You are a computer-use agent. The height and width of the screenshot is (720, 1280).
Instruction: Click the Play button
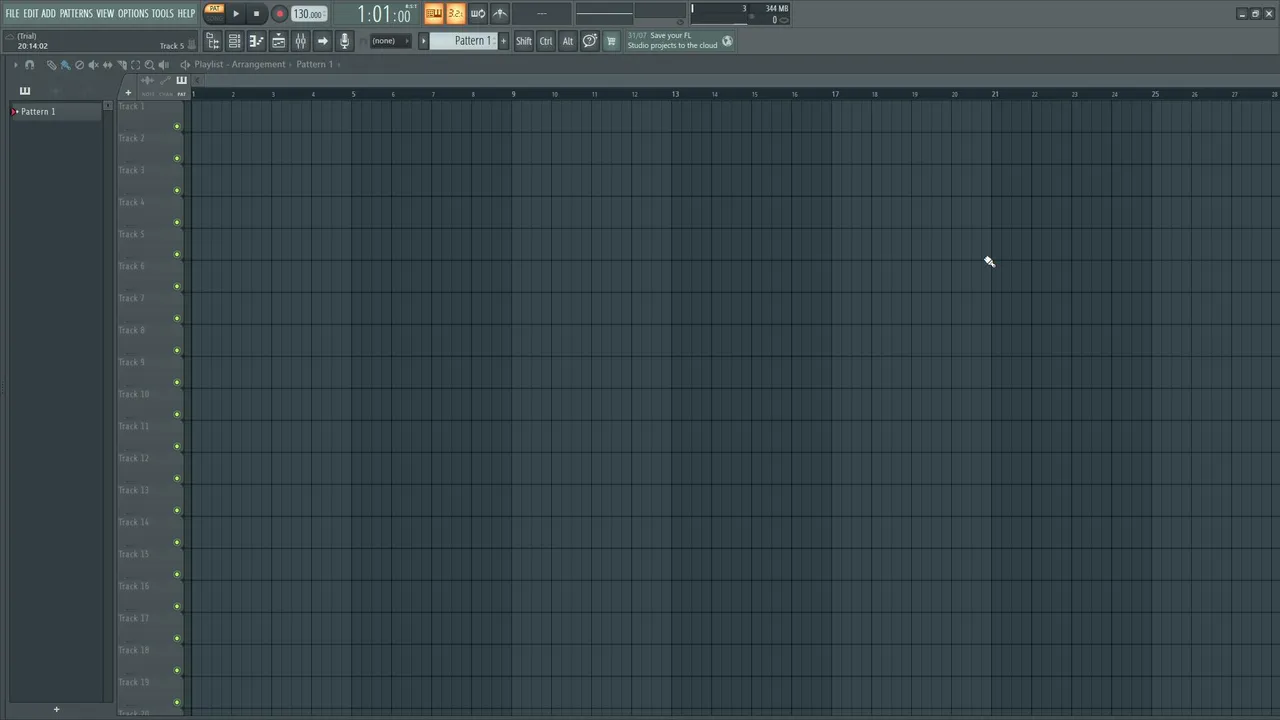[236, 14]
